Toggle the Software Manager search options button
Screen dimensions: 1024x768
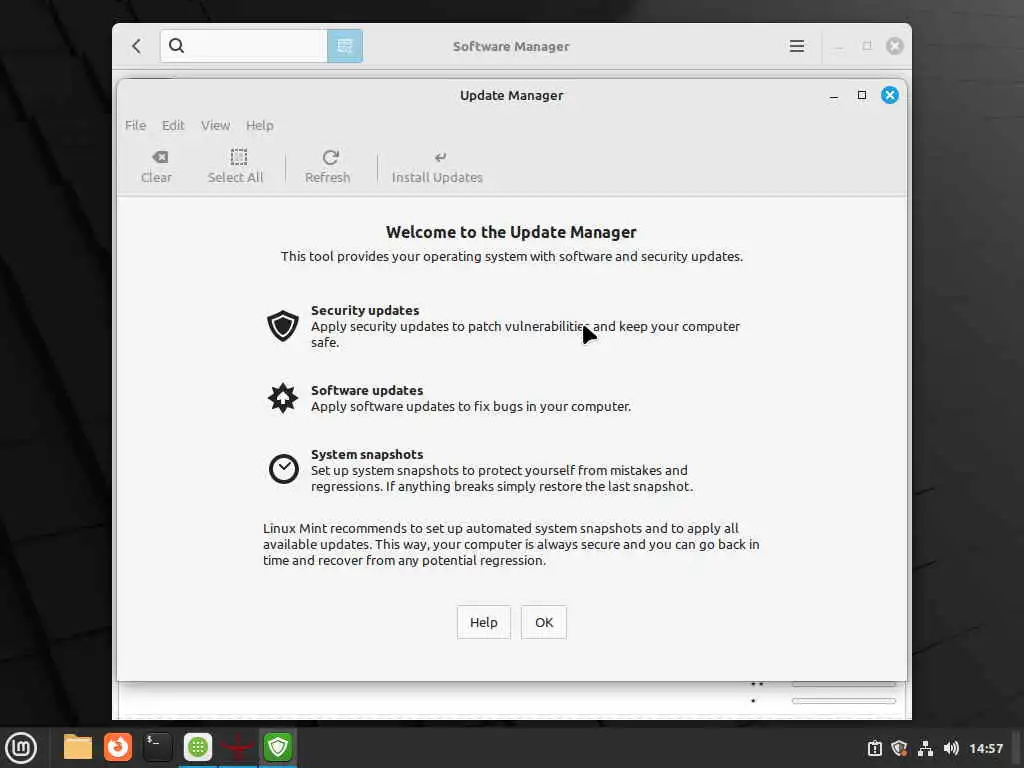pos(345,46)
